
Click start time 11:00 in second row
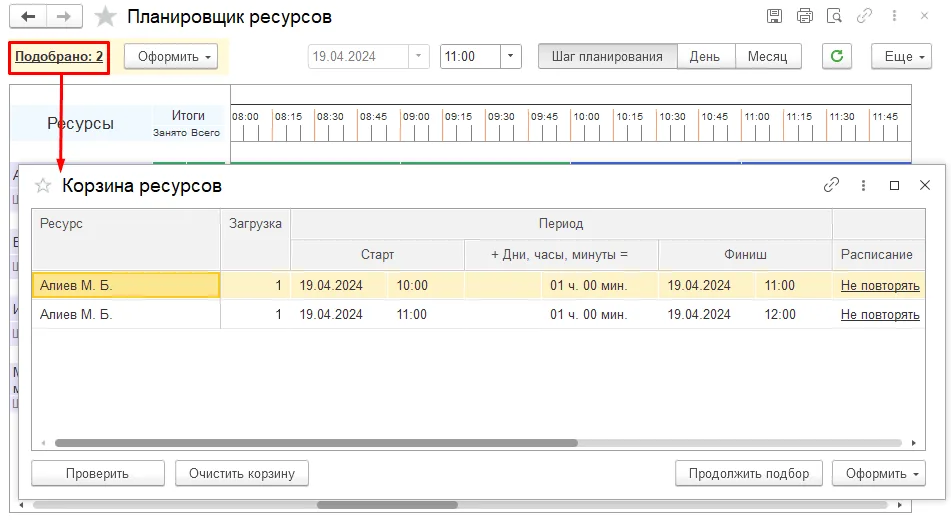(x=412, y=315)
